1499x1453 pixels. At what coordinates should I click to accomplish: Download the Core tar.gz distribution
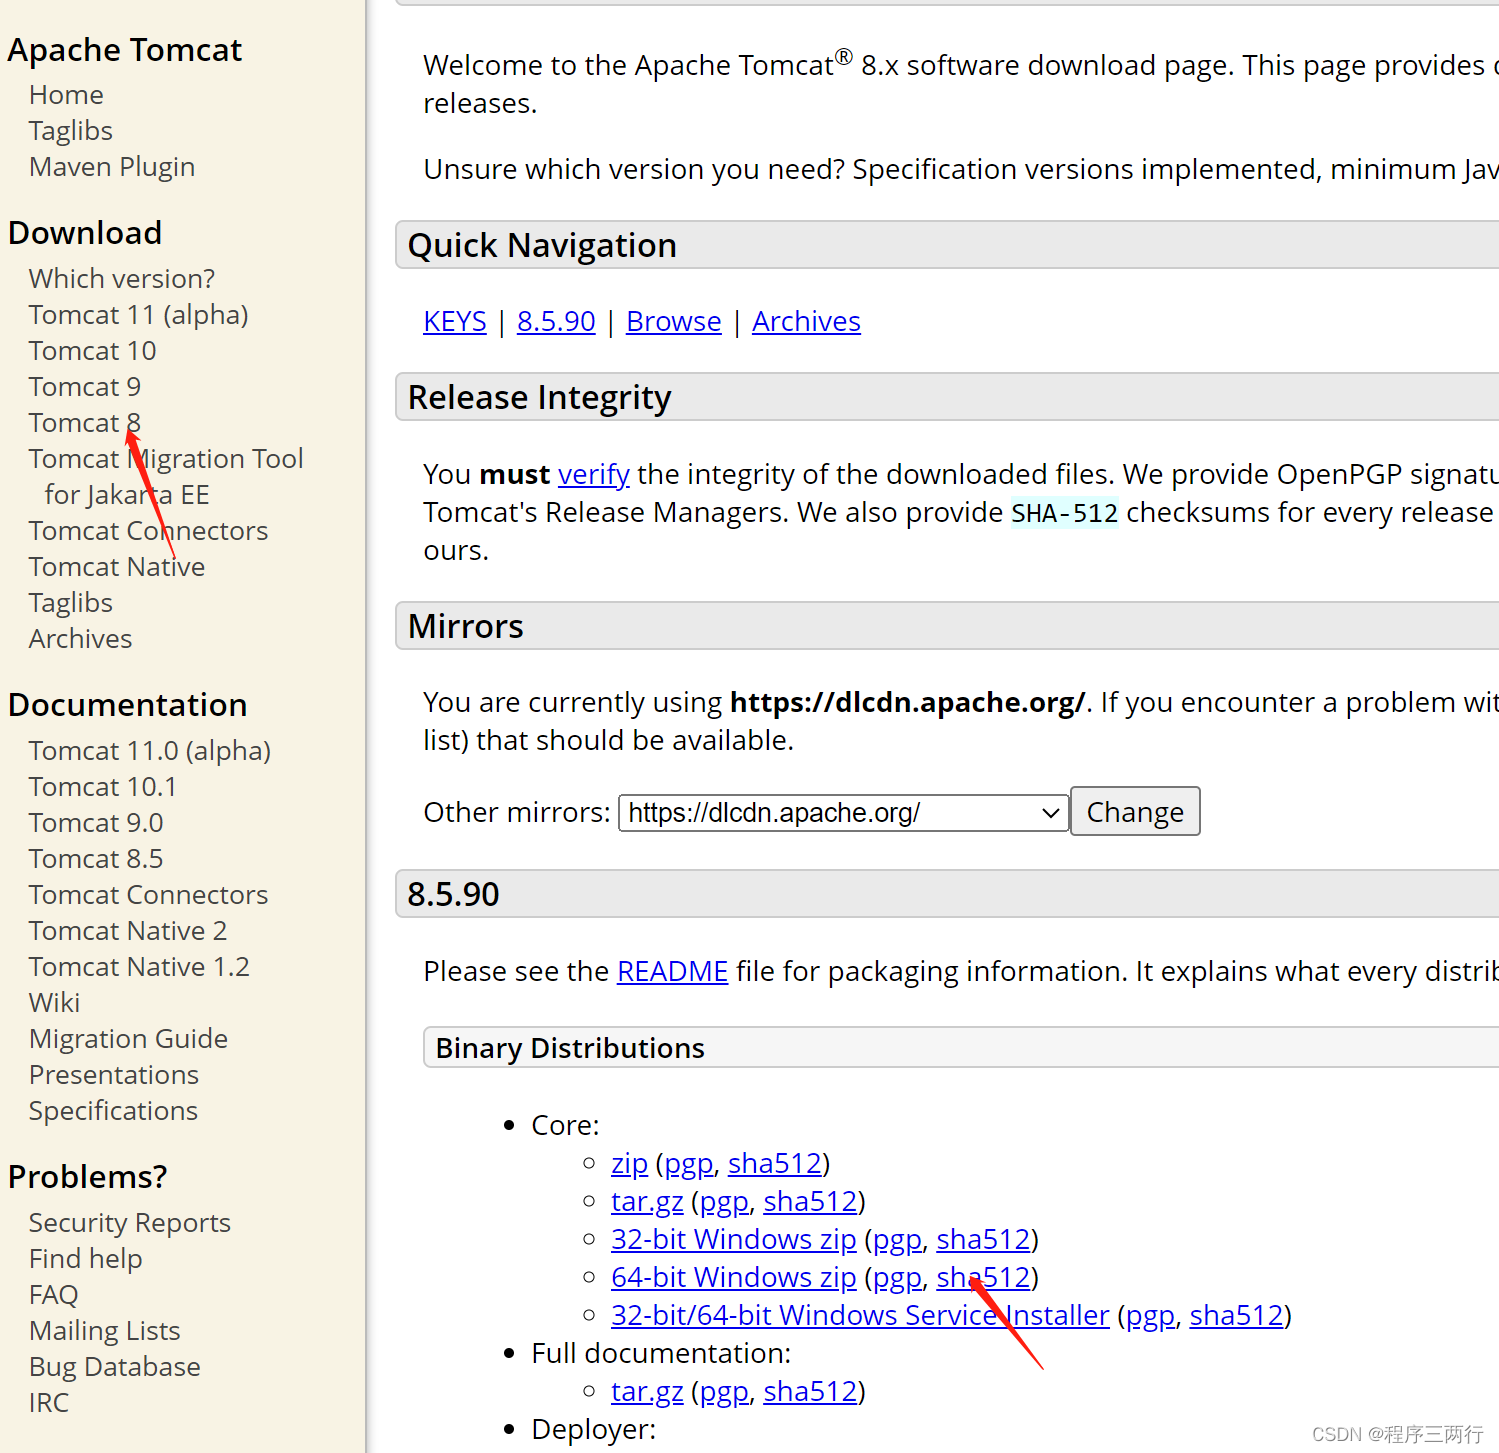[647, 1202]
